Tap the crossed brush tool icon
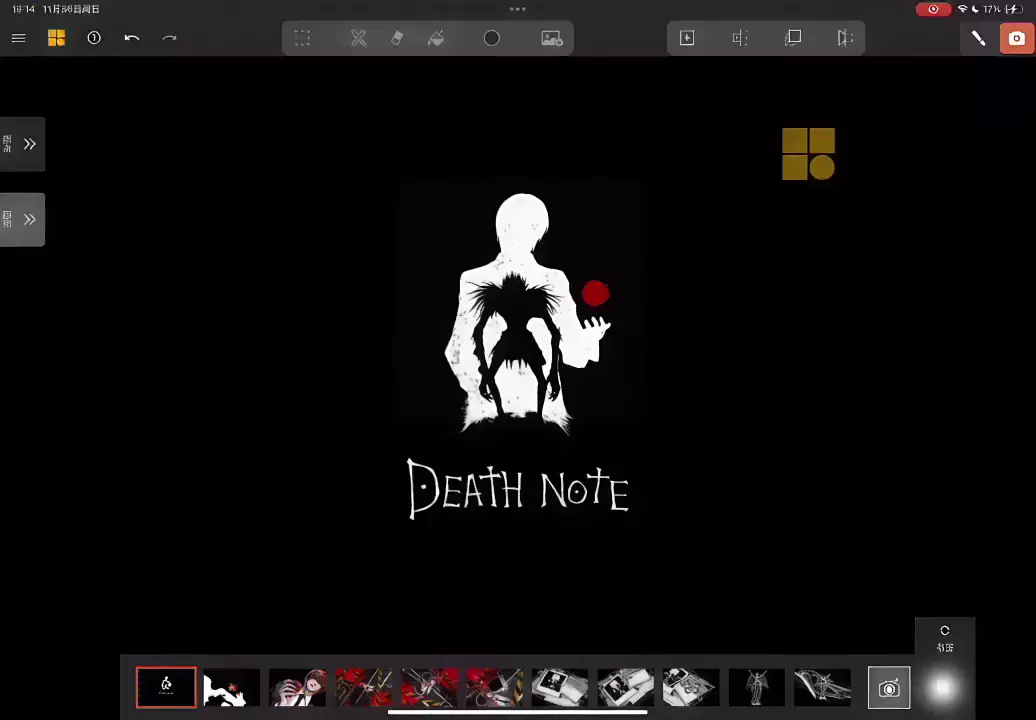This screenshot has height=720, width=1036. click(358, 38)
